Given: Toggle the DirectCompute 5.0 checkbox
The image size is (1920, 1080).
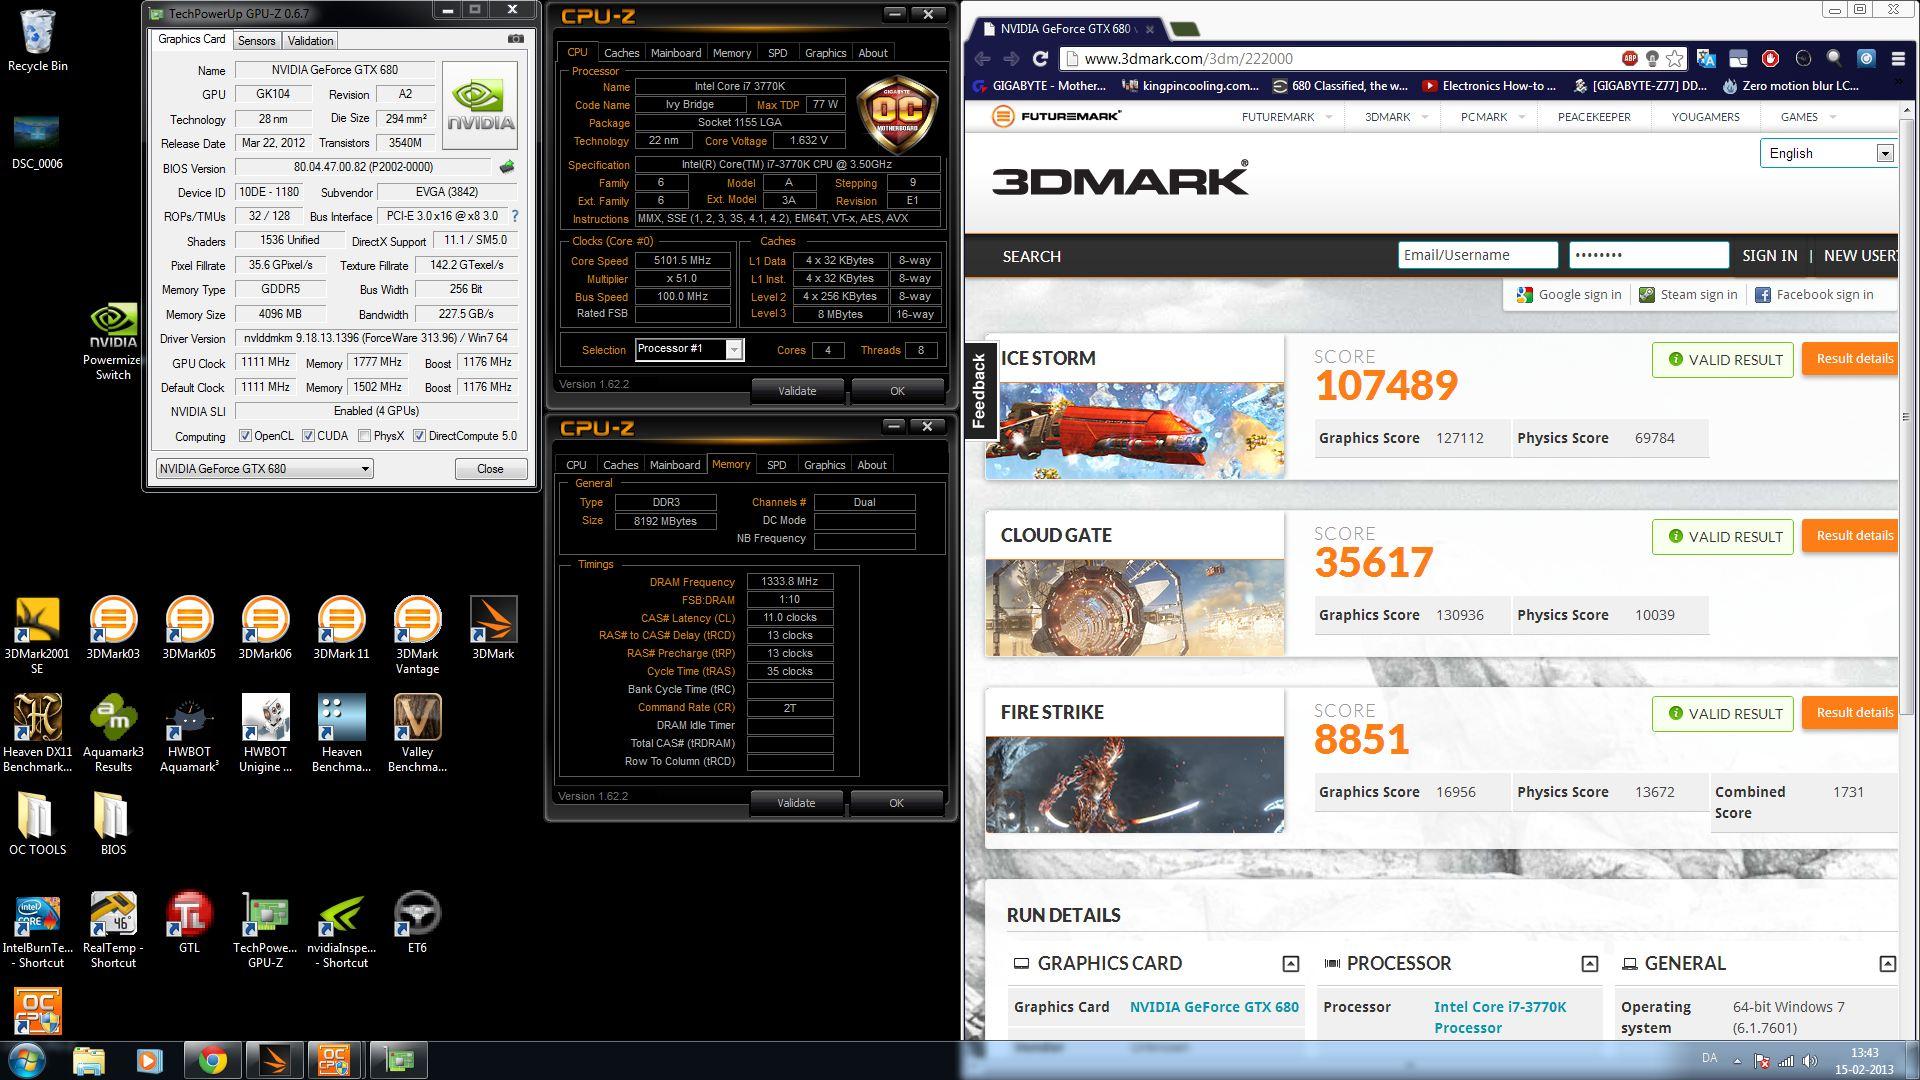Looking at the screenshot, I should point(420,436).
